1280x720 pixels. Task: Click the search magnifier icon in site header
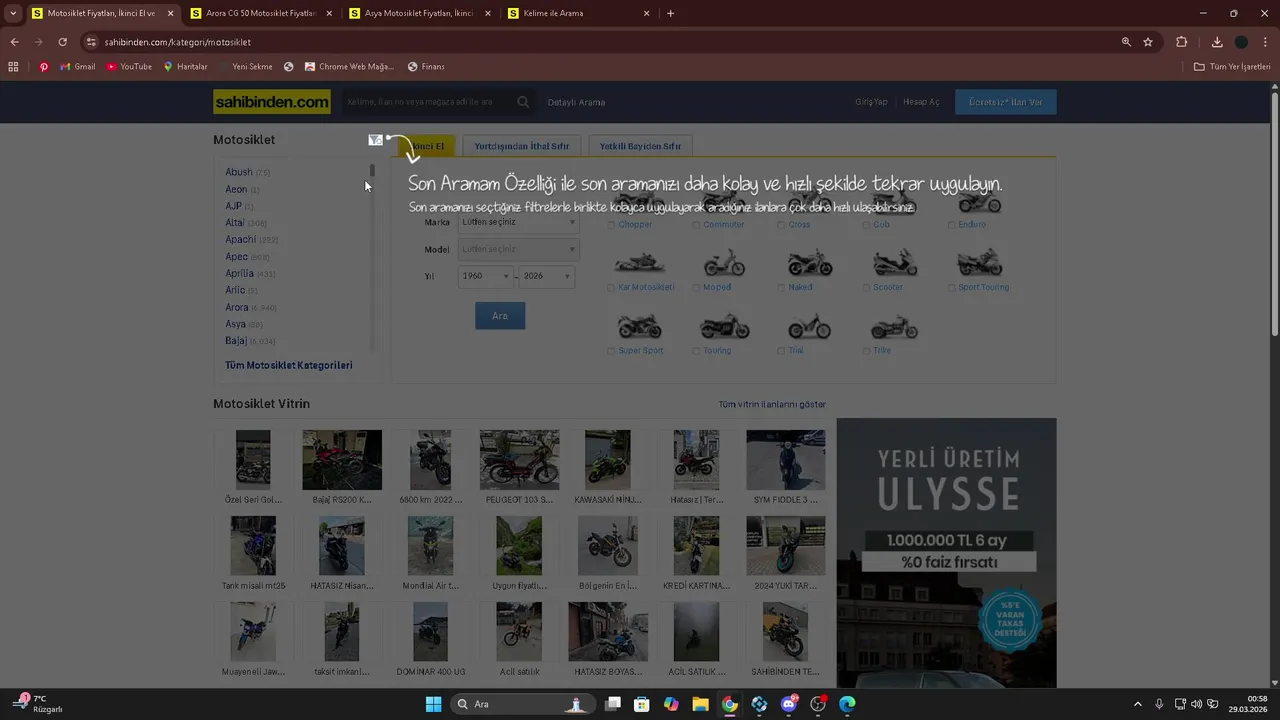[523, 102]
